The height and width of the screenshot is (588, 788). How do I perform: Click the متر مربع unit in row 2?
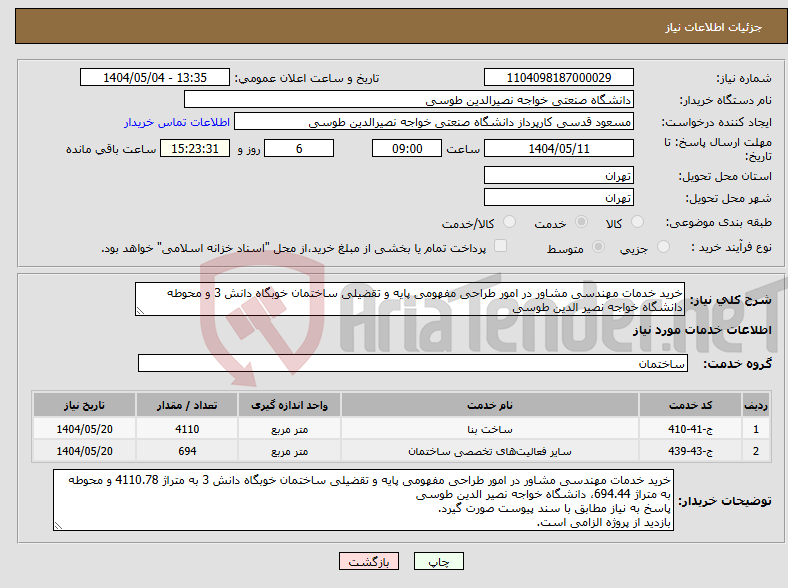click(289, 451)
